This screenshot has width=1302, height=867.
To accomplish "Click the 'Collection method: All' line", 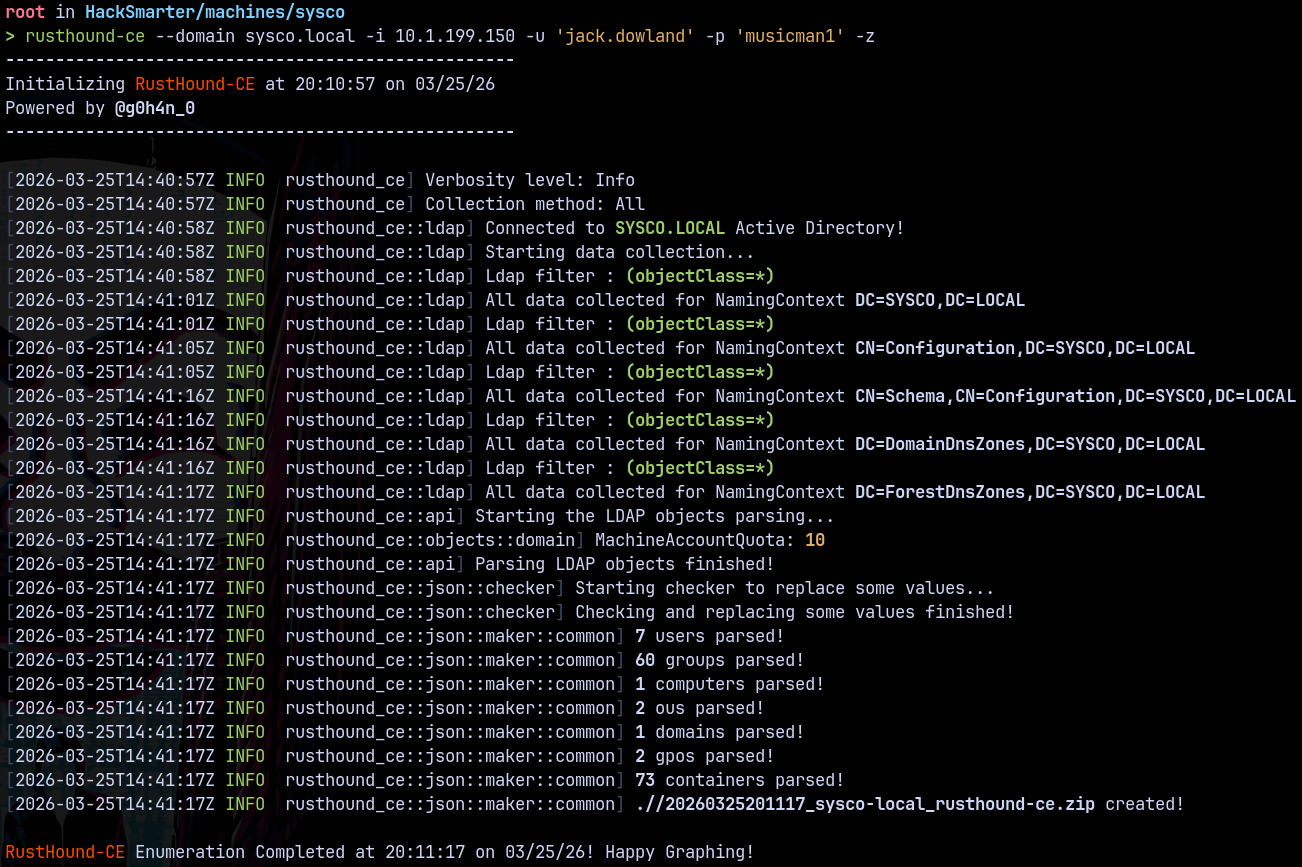I will (534, 204).
